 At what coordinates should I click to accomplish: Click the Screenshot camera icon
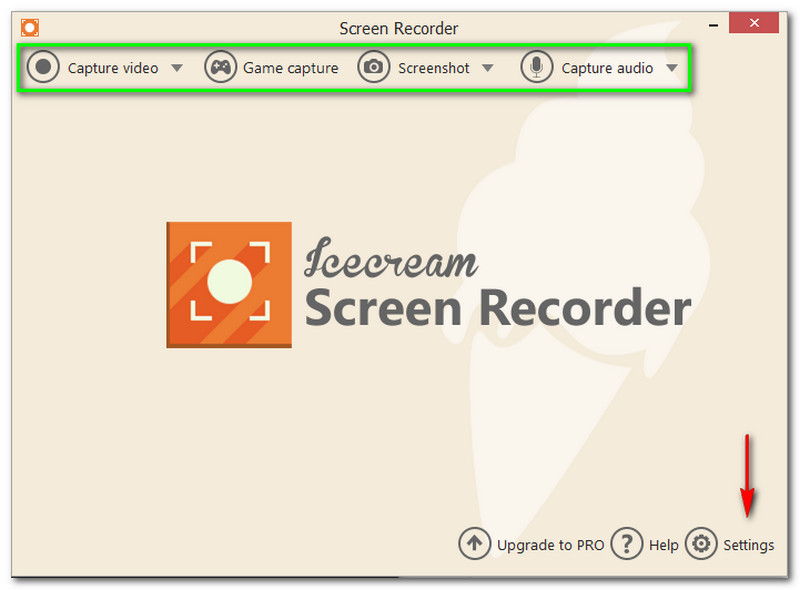(373, 67)
